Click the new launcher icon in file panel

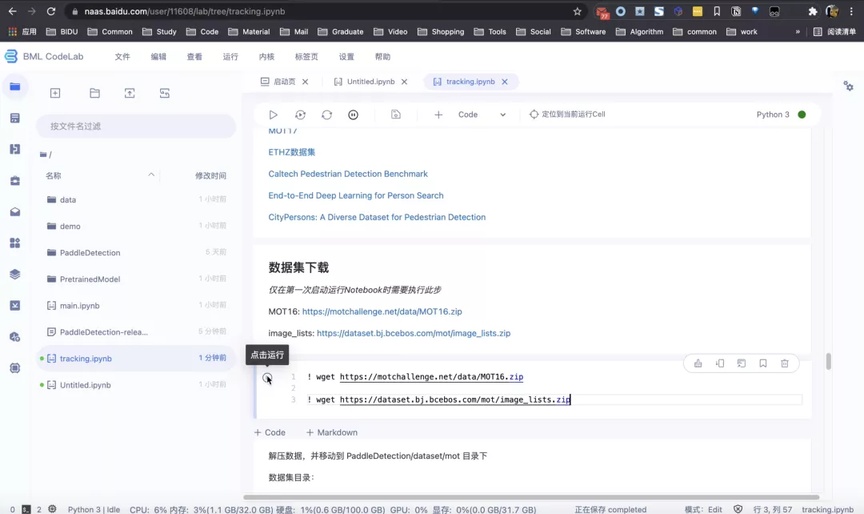[x=55, y=93]
